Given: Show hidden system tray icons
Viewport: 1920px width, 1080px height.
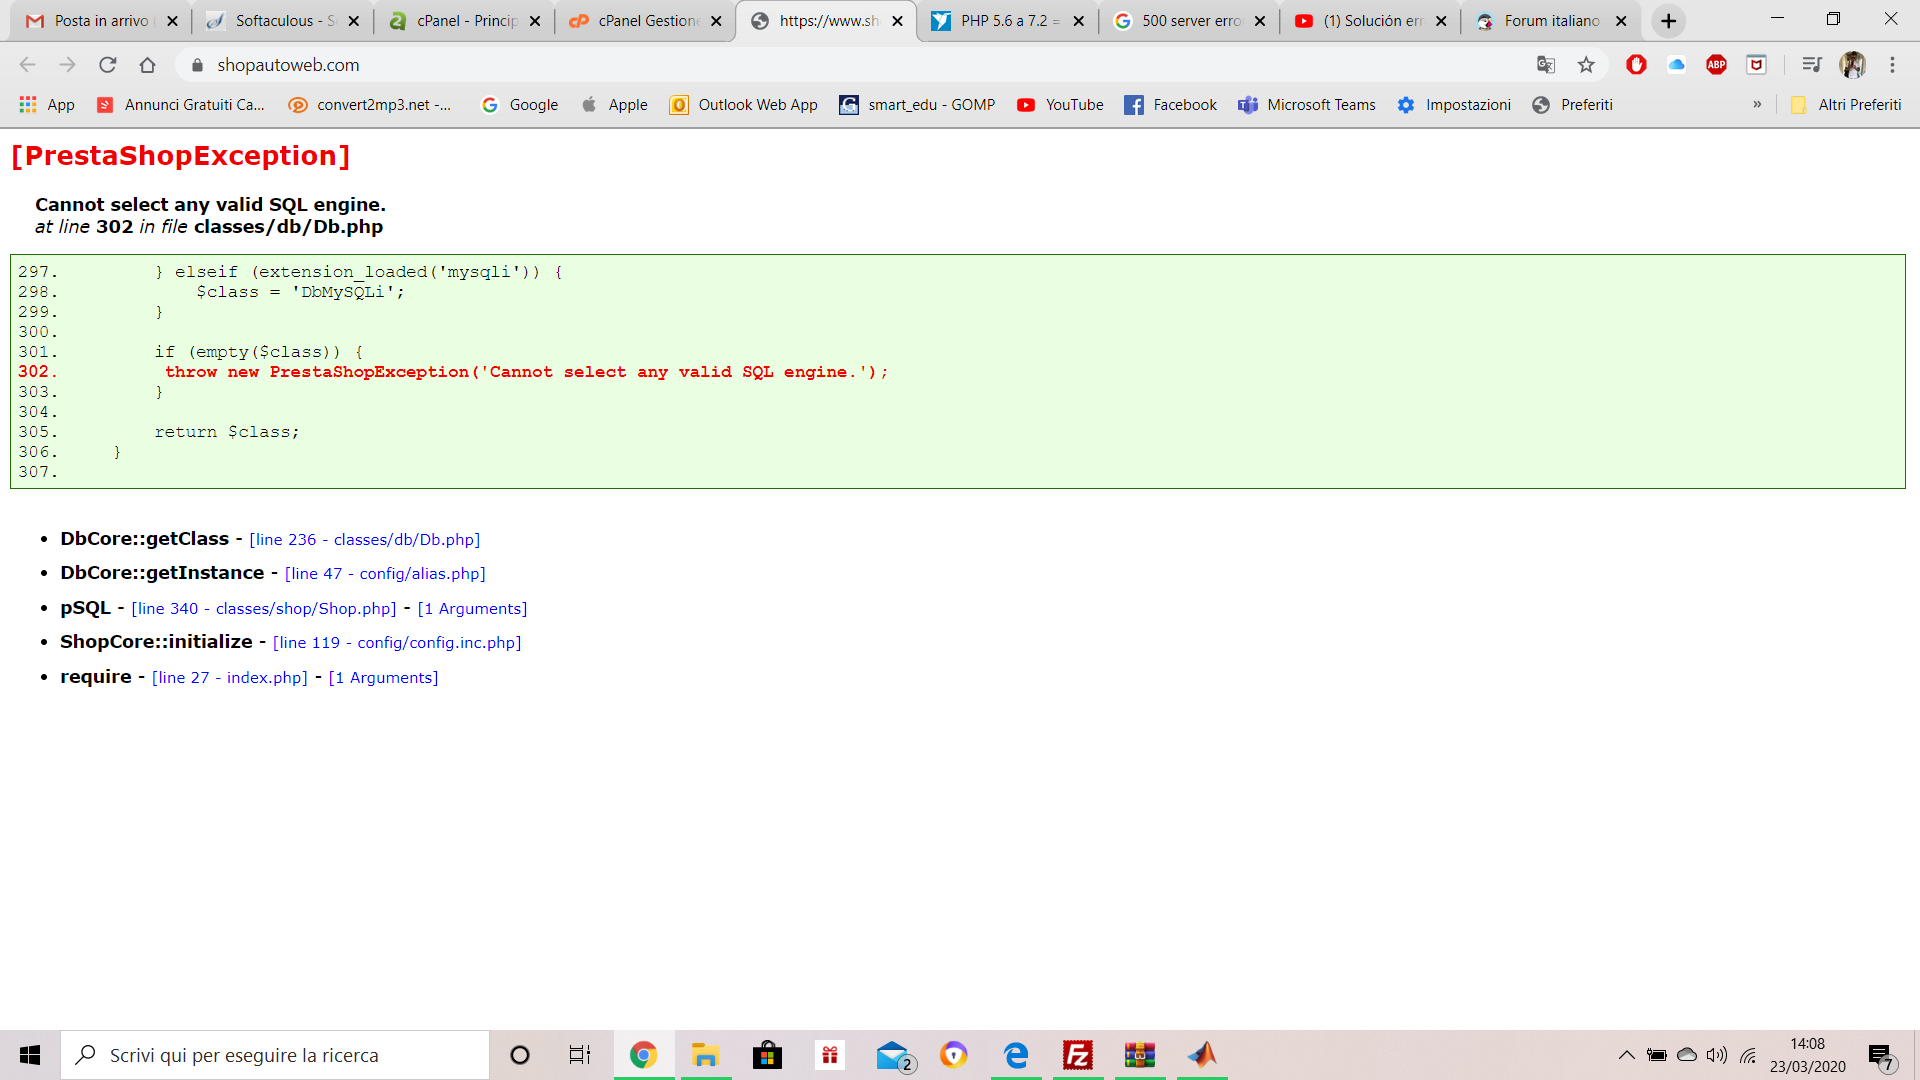Looking at the screenshot, I should 1626,1055.
